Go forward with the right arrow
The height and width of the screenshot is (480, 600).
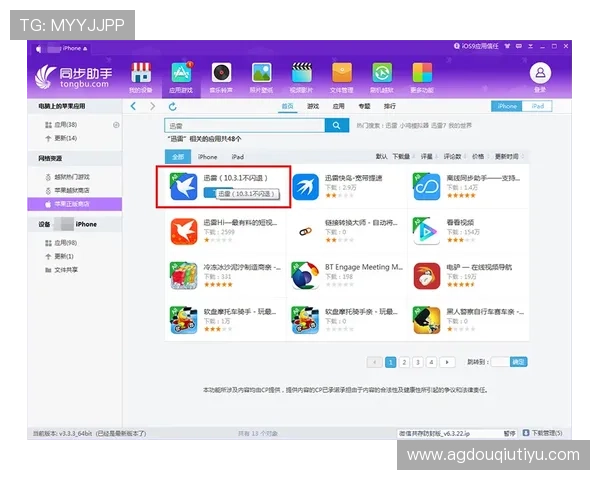tap(152, 106)
